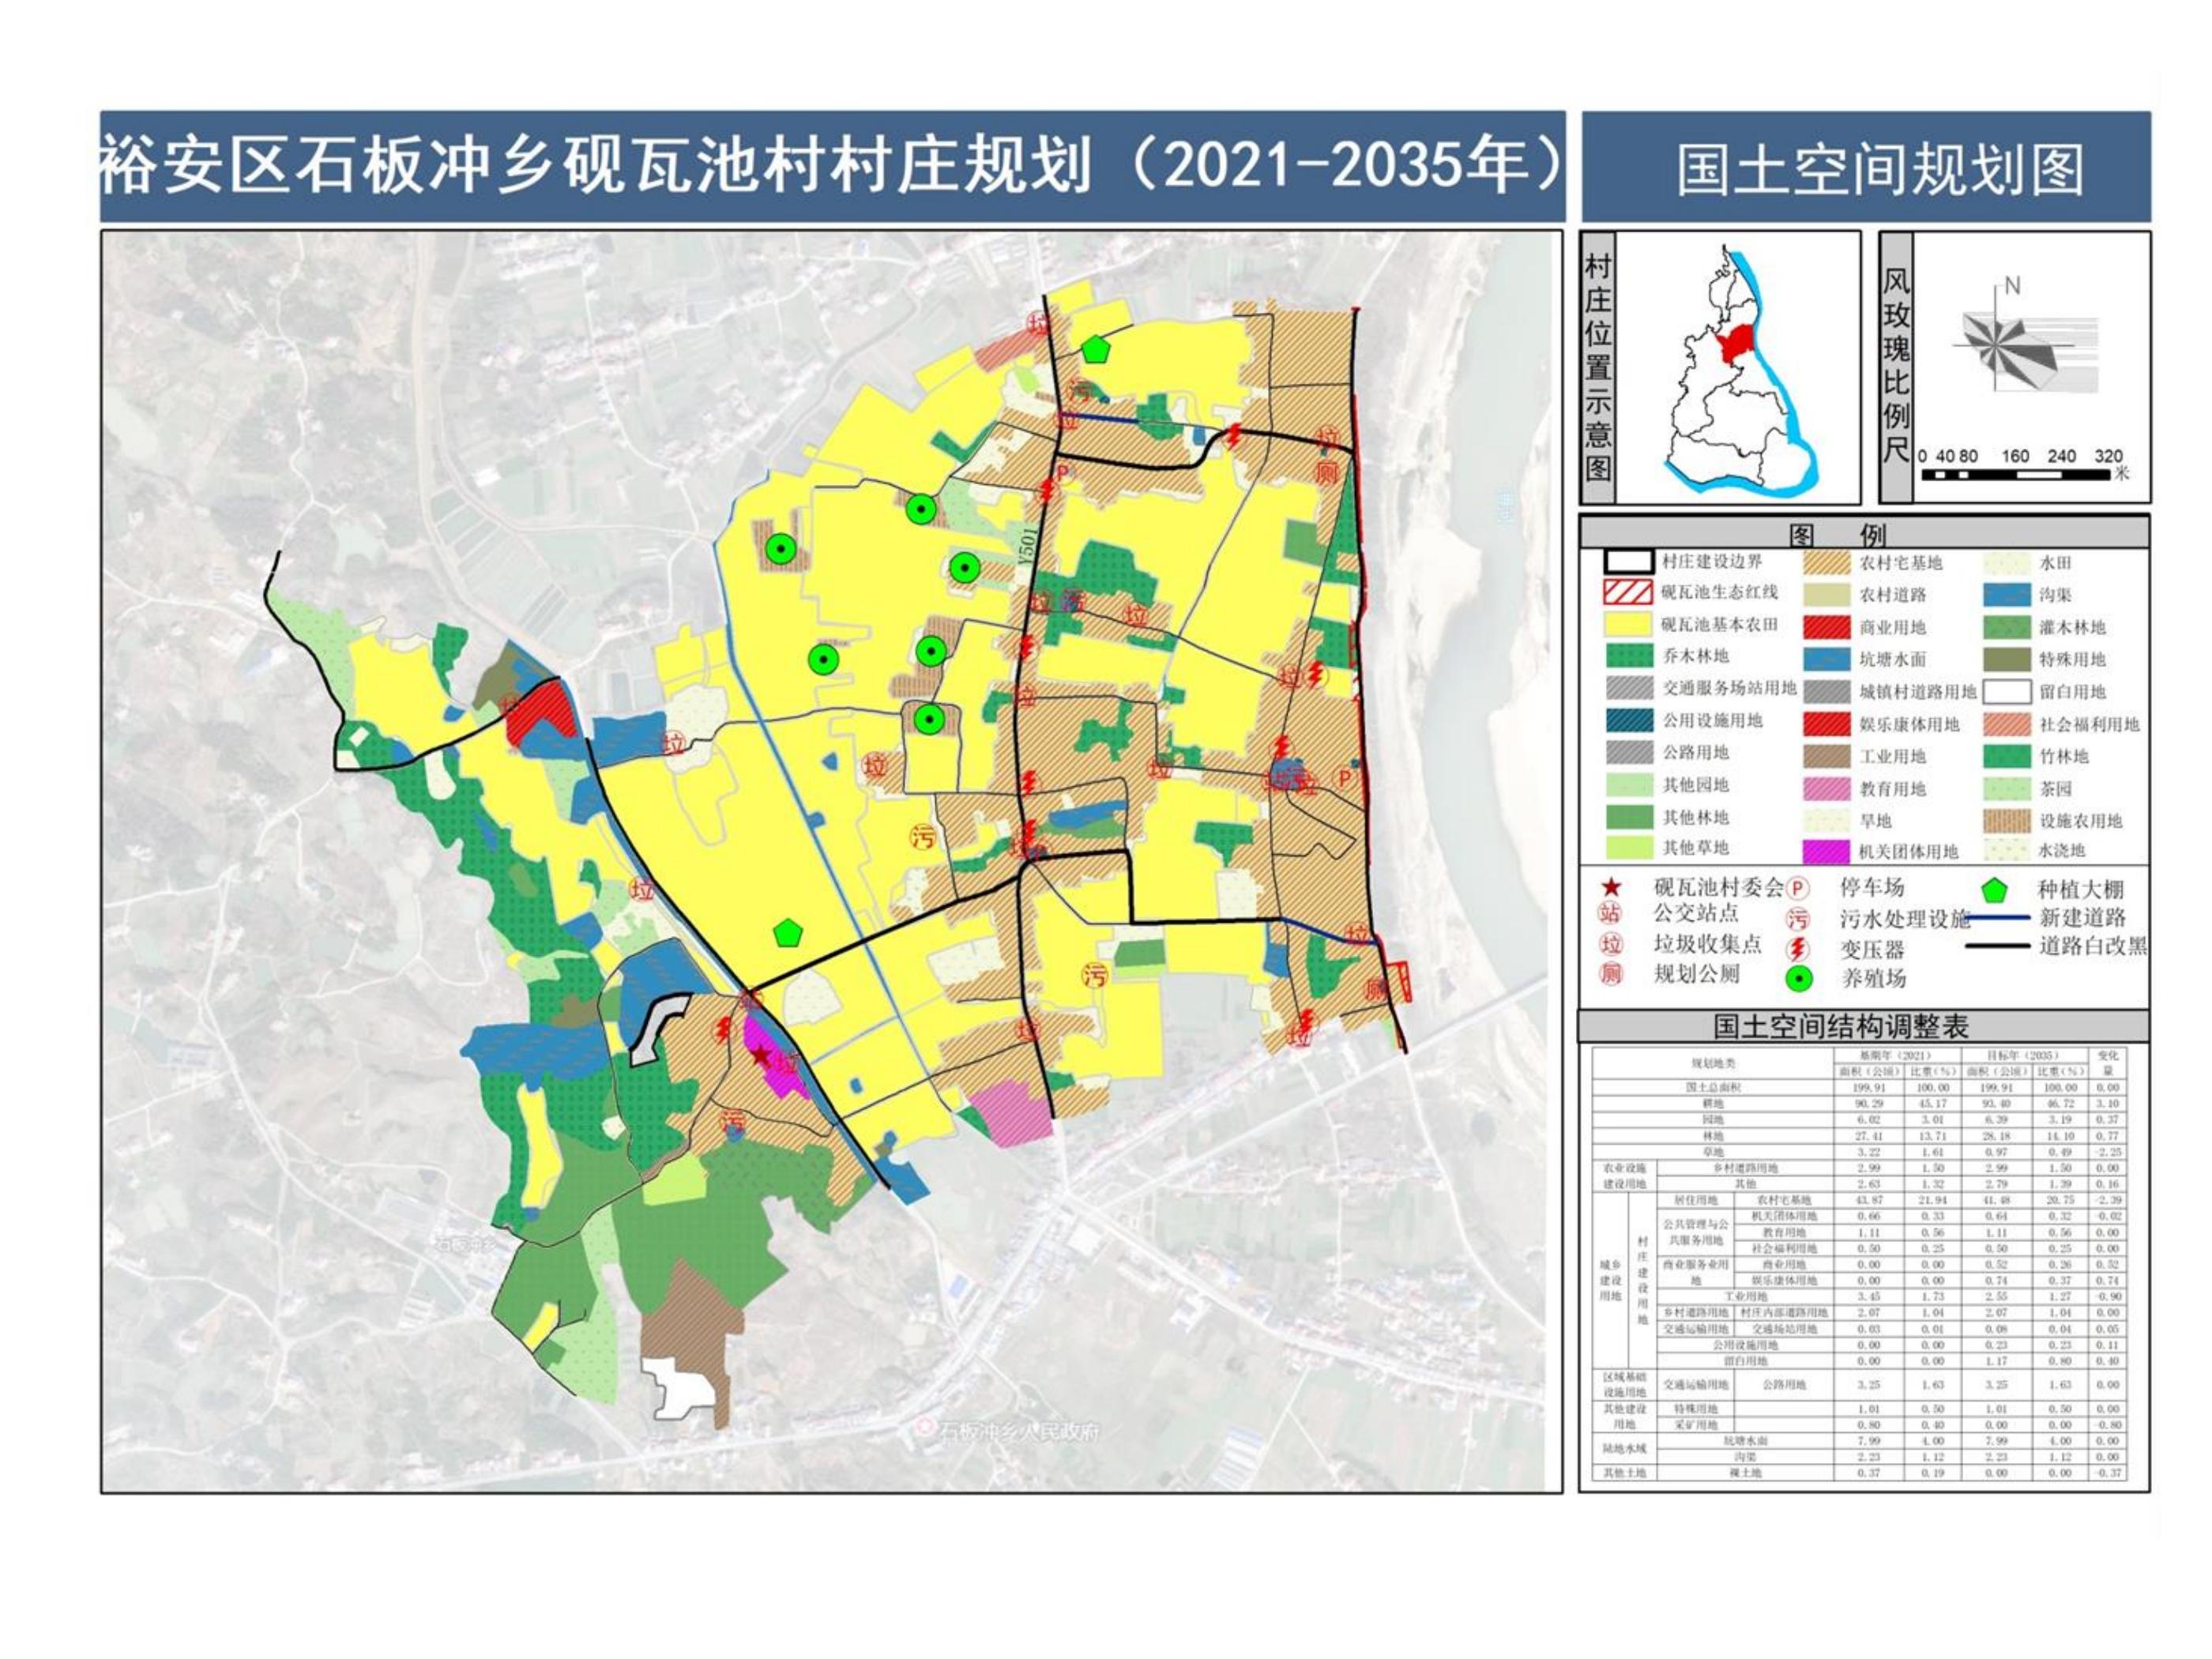2212x1659 pixels.
Task: Click the 风玫瑰比例尺 vertical label
Action: coord(1896,364)
